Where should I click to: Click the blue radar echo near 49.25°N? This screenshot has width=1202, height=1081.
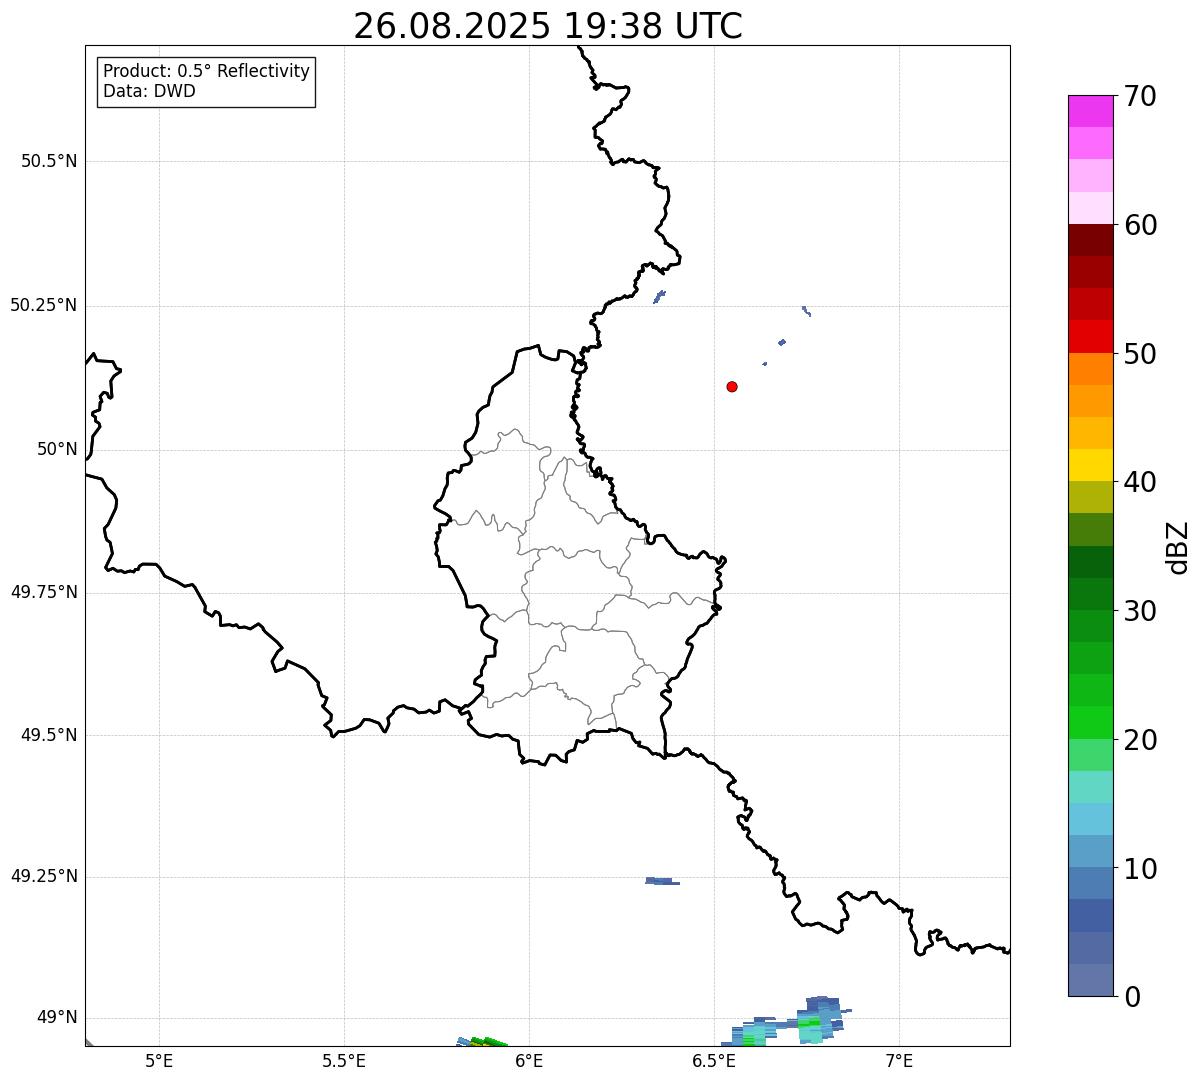662,881
